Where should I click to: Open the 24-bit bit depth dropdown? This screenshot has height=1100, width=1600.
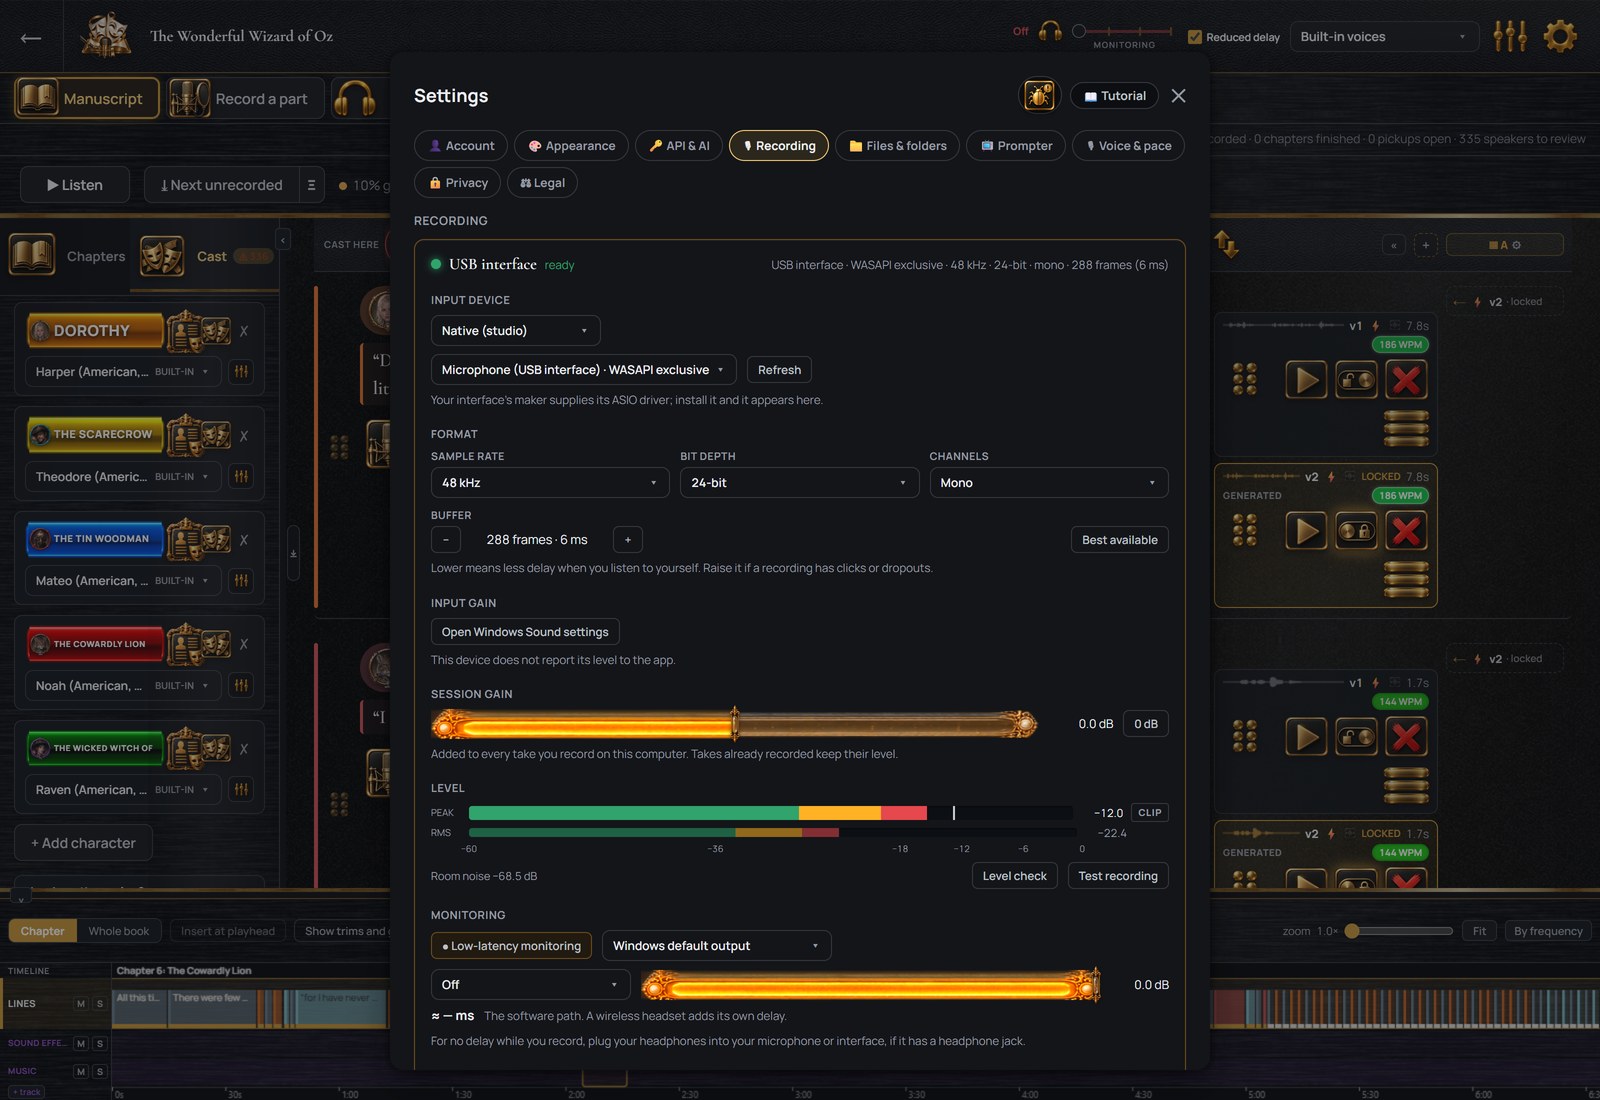click(799, 483)
